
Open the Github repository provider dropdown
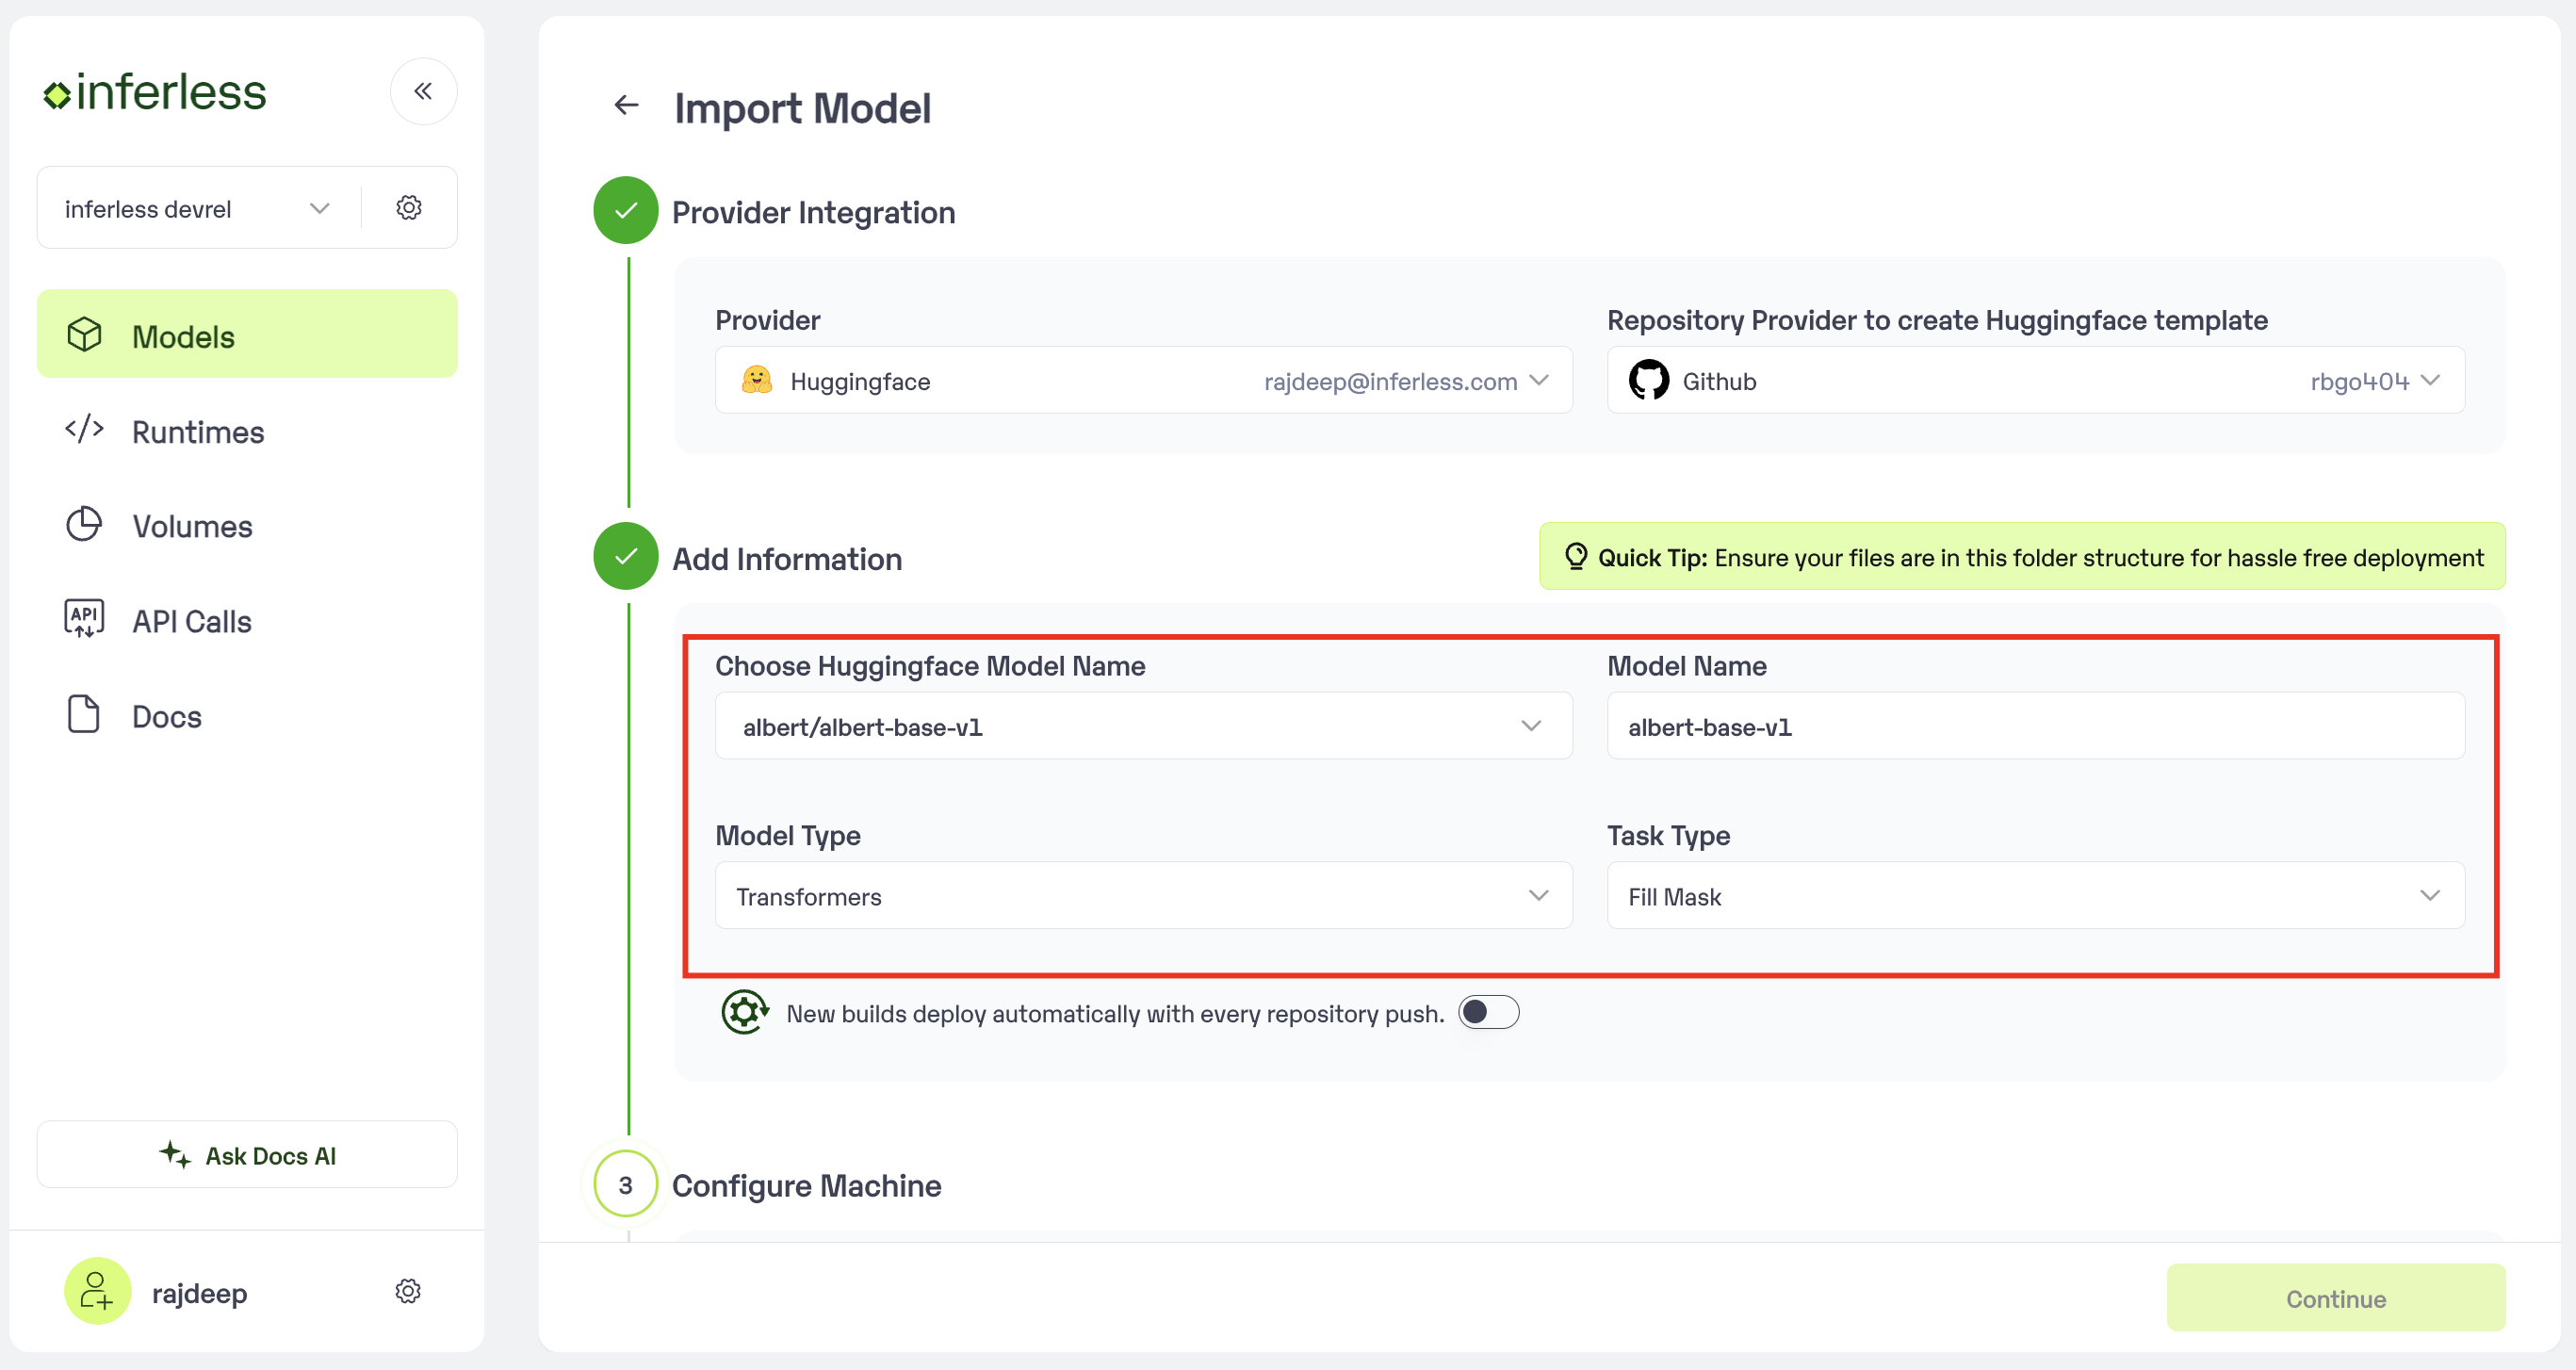[2035, 380]
